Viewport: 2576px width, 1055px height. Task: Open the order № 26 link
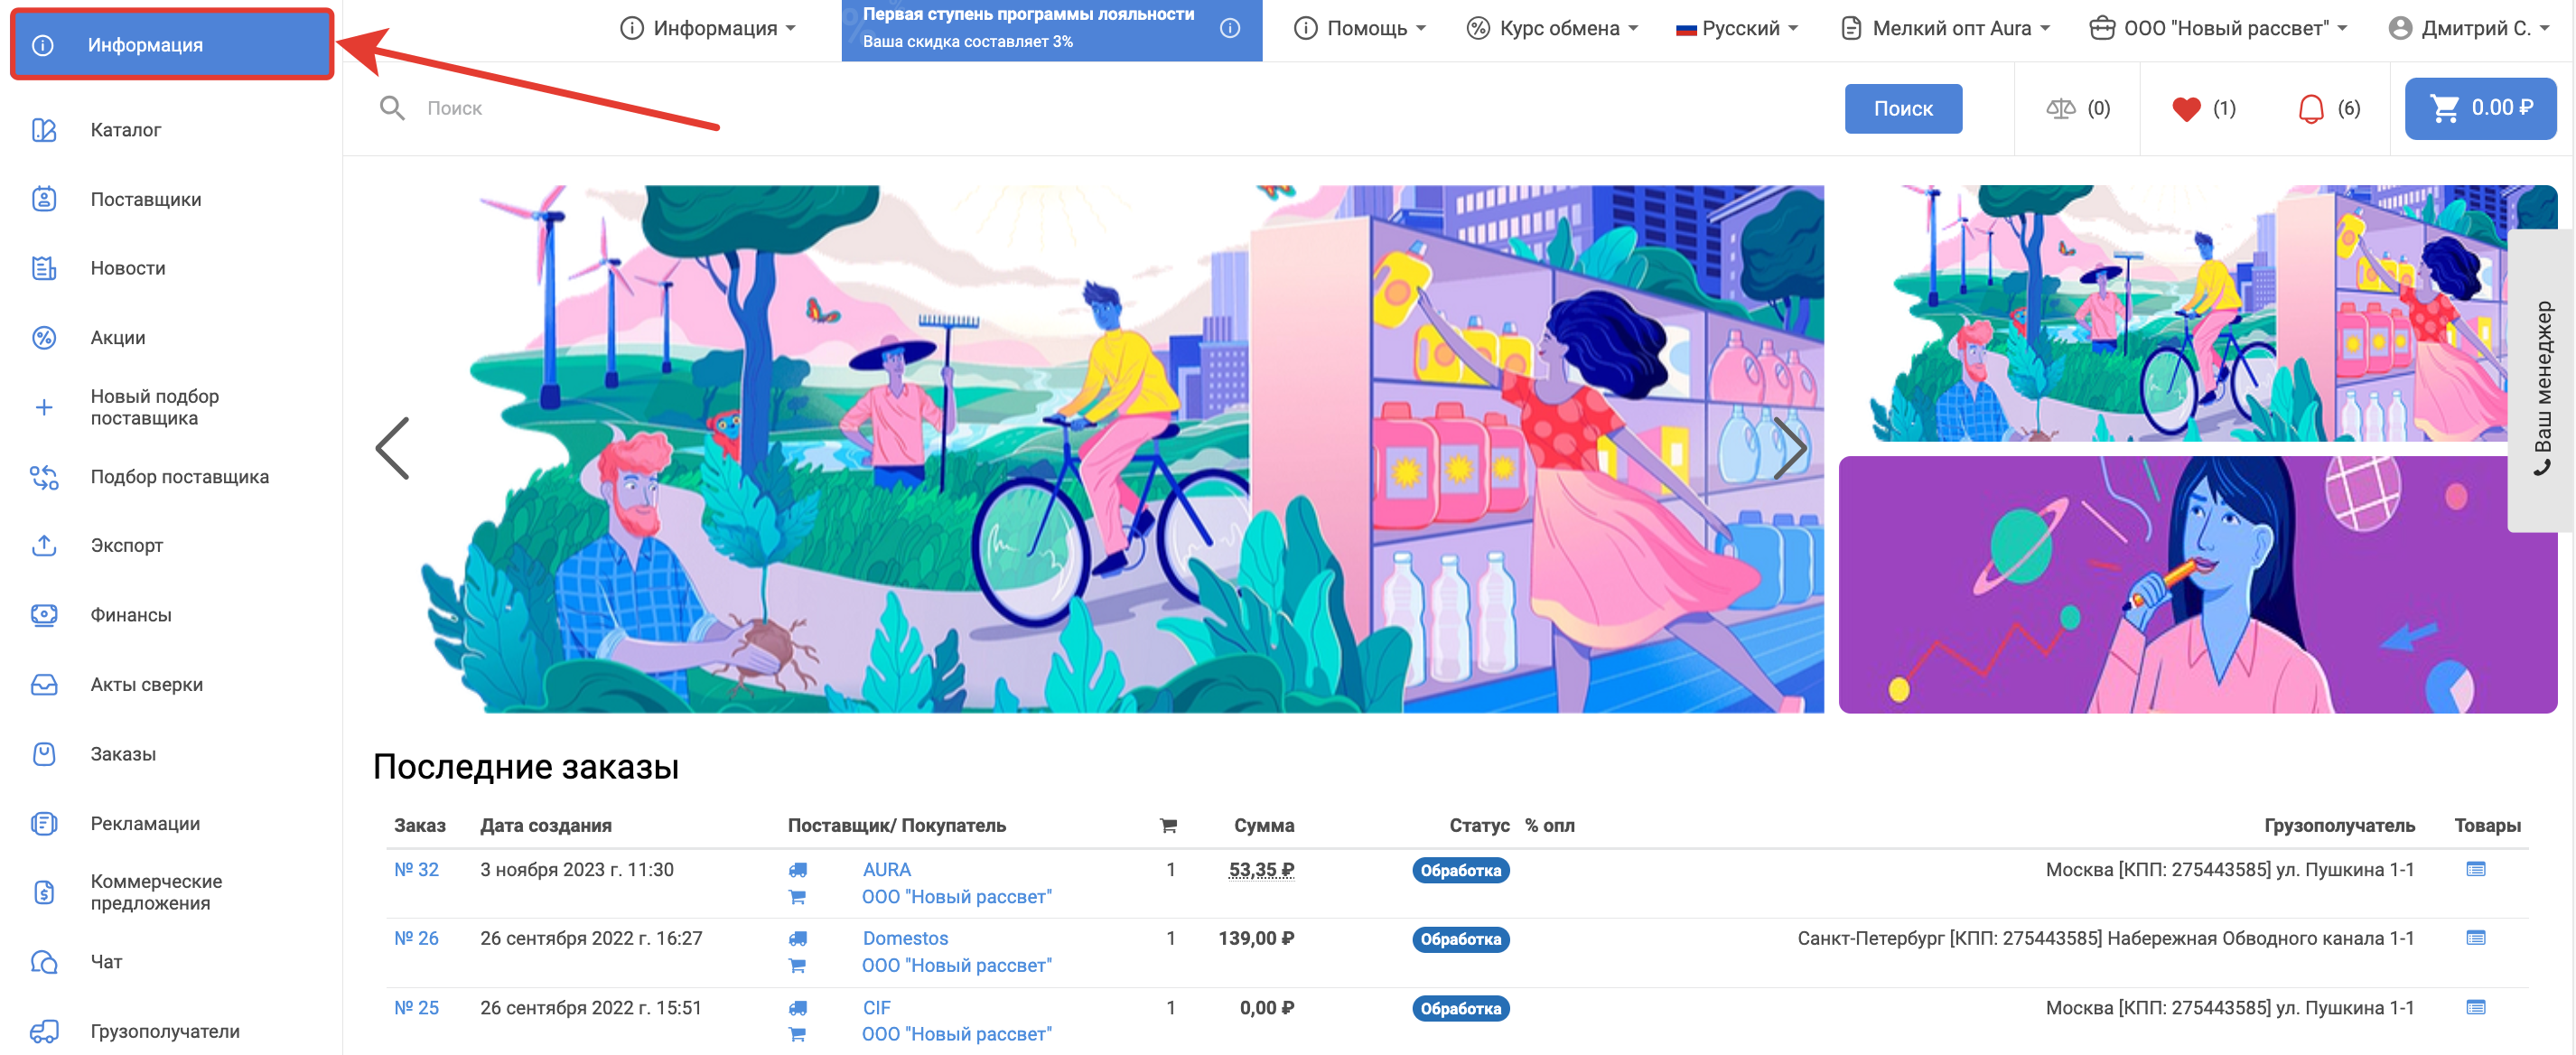click(416, 938)
